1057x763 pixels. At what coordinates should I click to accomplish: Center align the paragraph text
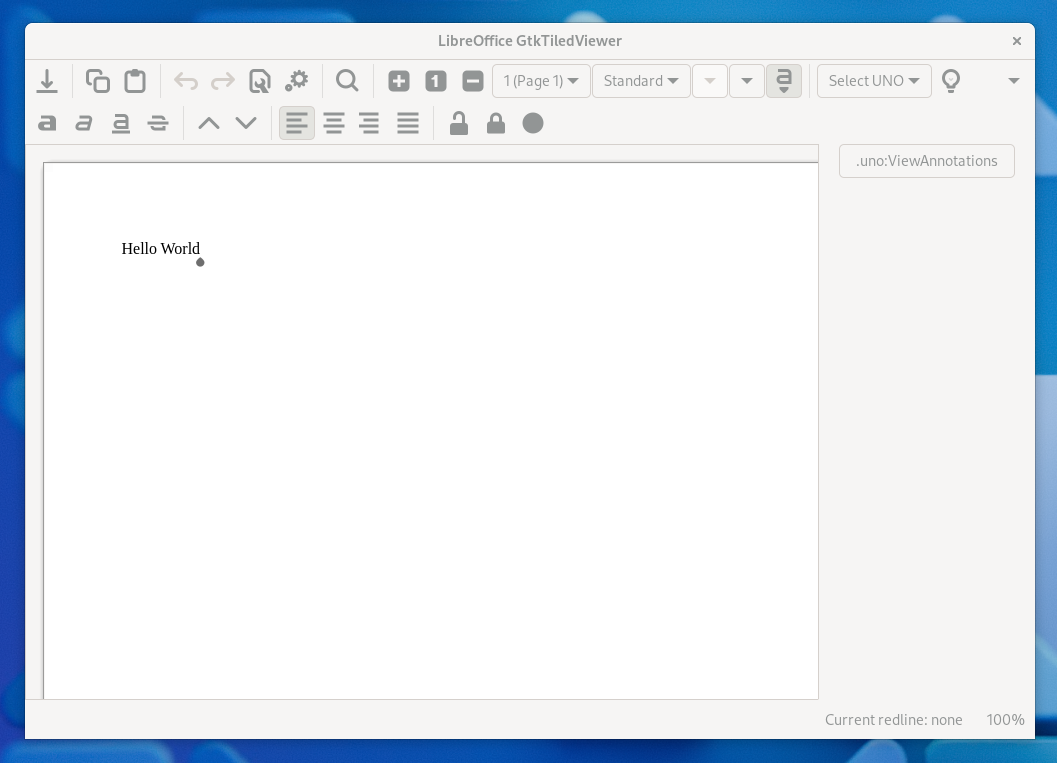click(x=334, y=123)
